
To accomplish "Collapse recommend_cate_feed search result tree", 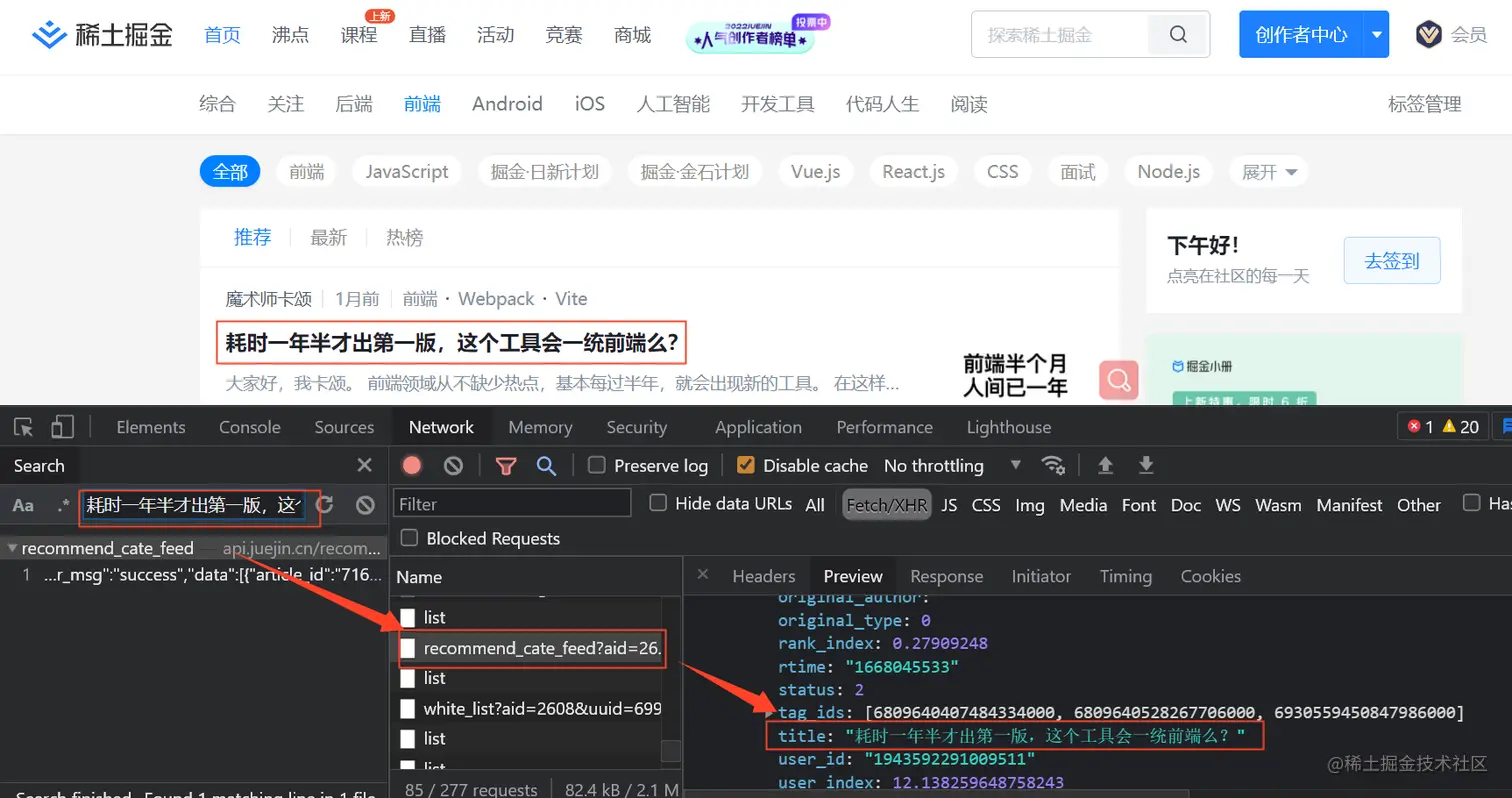I will coord(11,548).
